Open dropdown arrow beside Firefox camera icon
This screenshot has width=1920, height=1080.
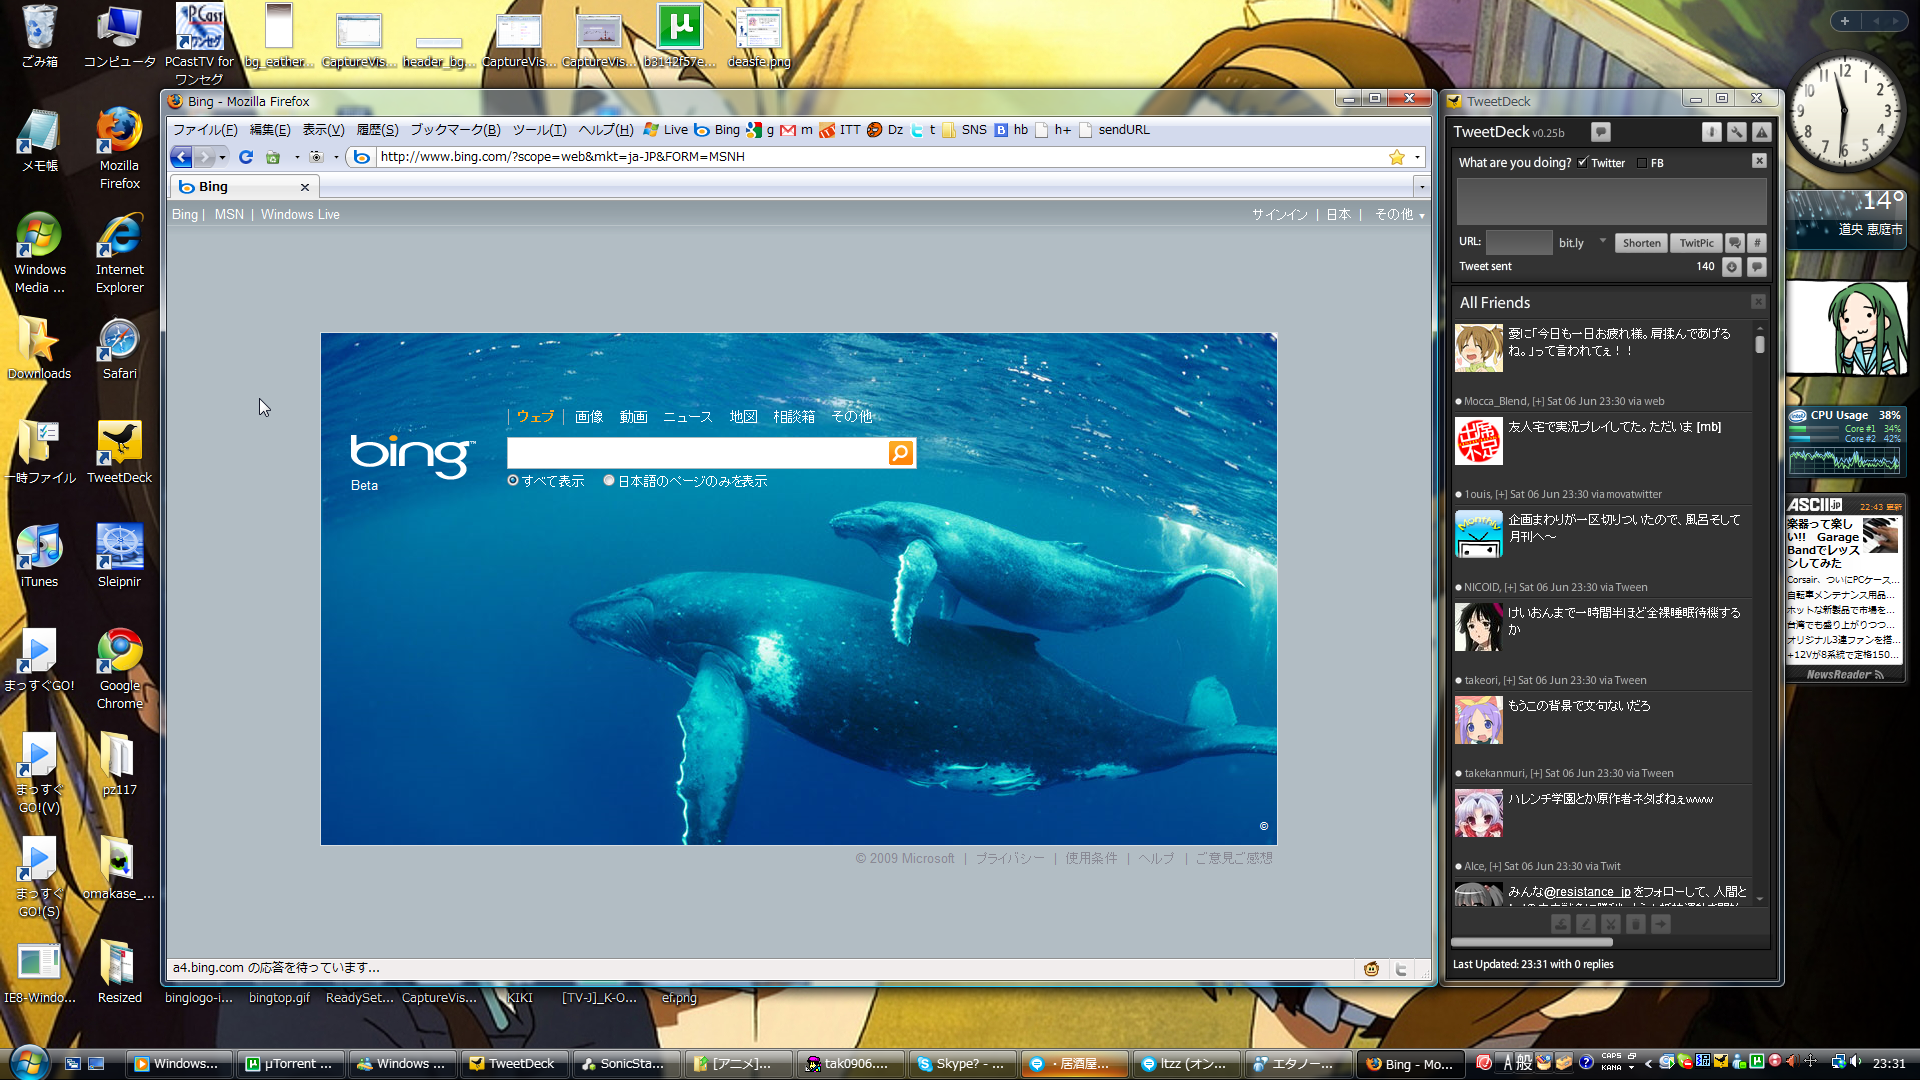(336, 157)
